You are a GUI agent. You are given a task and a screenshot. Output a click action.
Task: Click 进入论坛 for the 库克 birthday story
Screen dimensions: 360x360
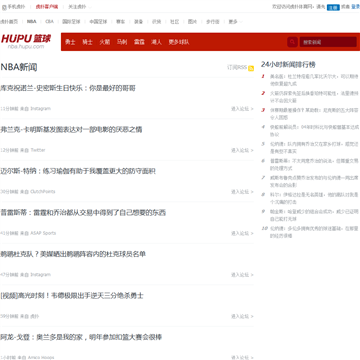[242, 109]
